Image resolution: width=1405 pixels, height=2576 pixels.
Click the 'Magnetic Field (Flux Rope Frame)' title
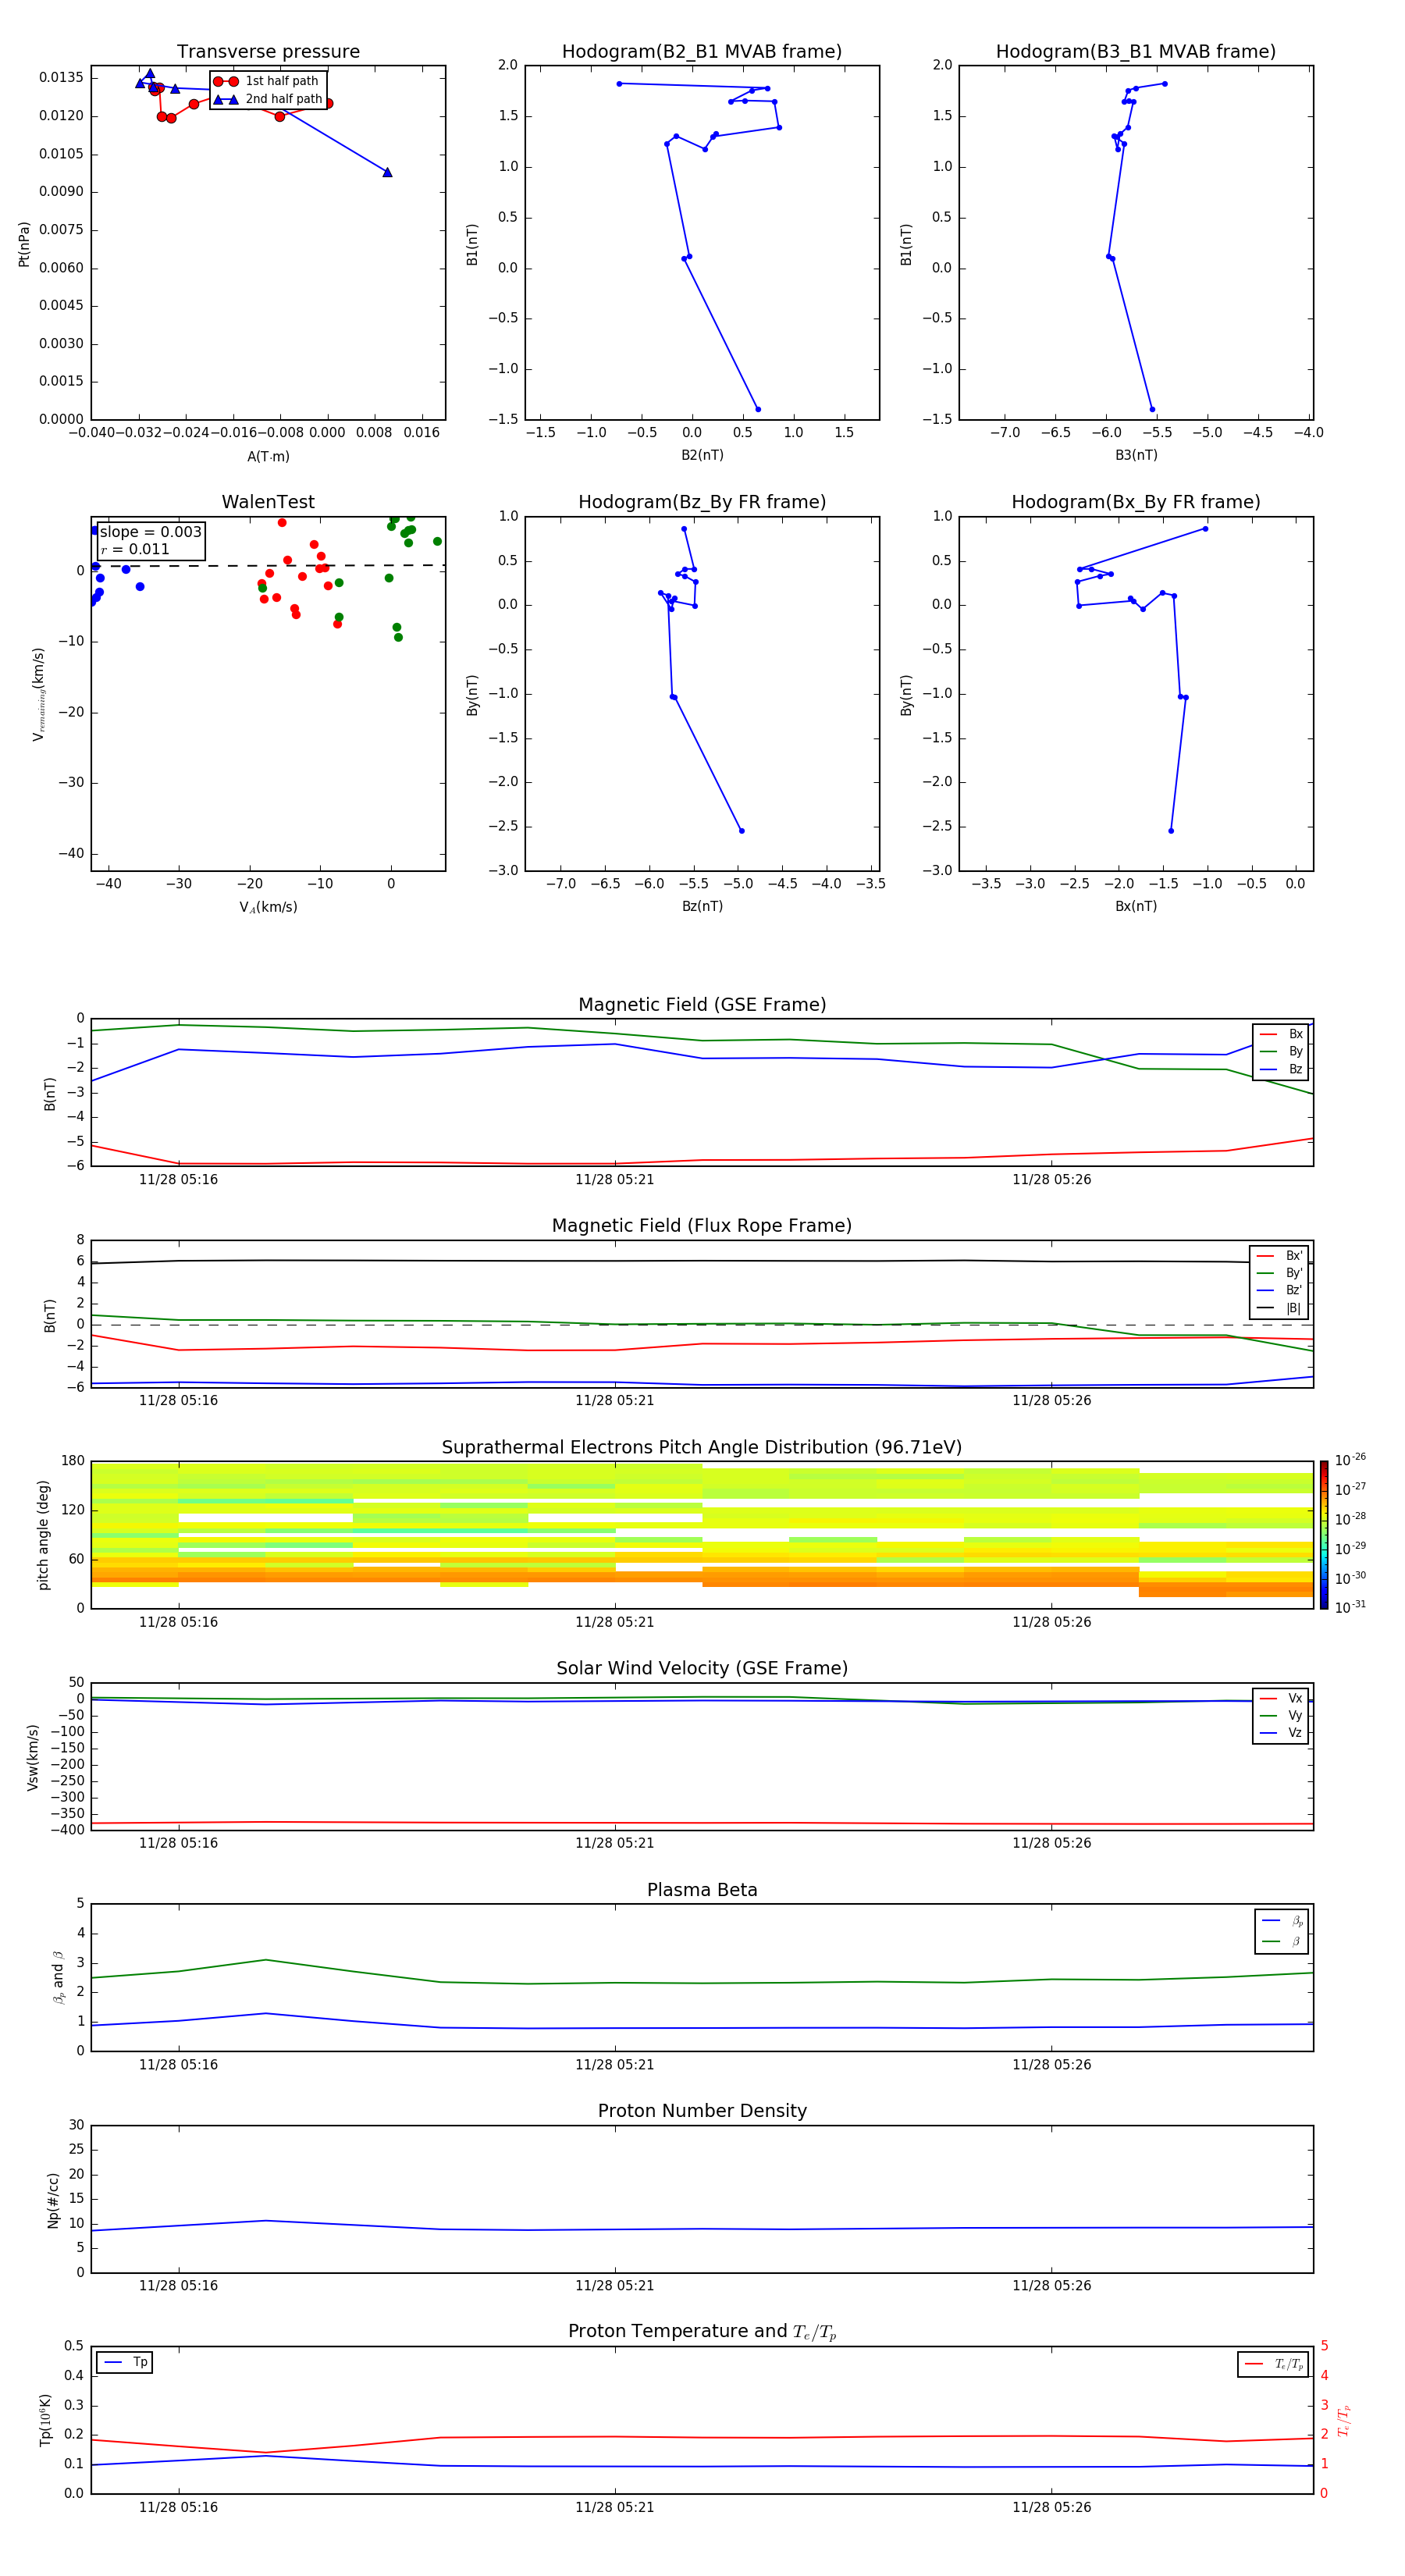[x=702, y=1226]
